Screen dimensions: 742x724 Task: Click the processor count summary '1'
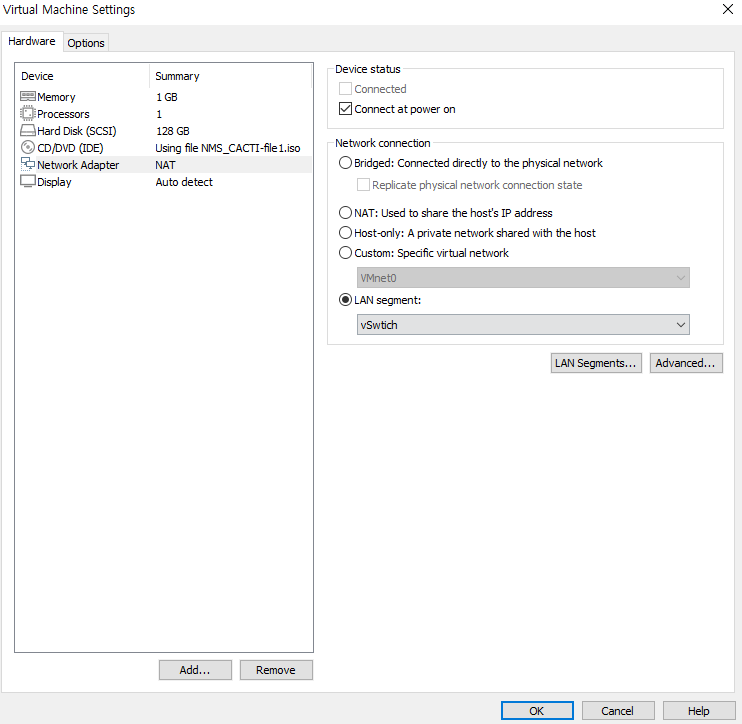159,114
